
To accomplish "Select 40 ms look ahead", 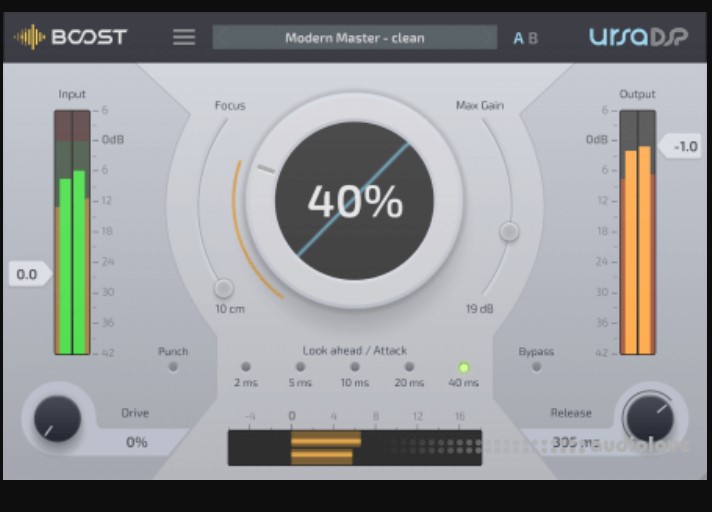I will pyautogui.click(x=464, y=367).
